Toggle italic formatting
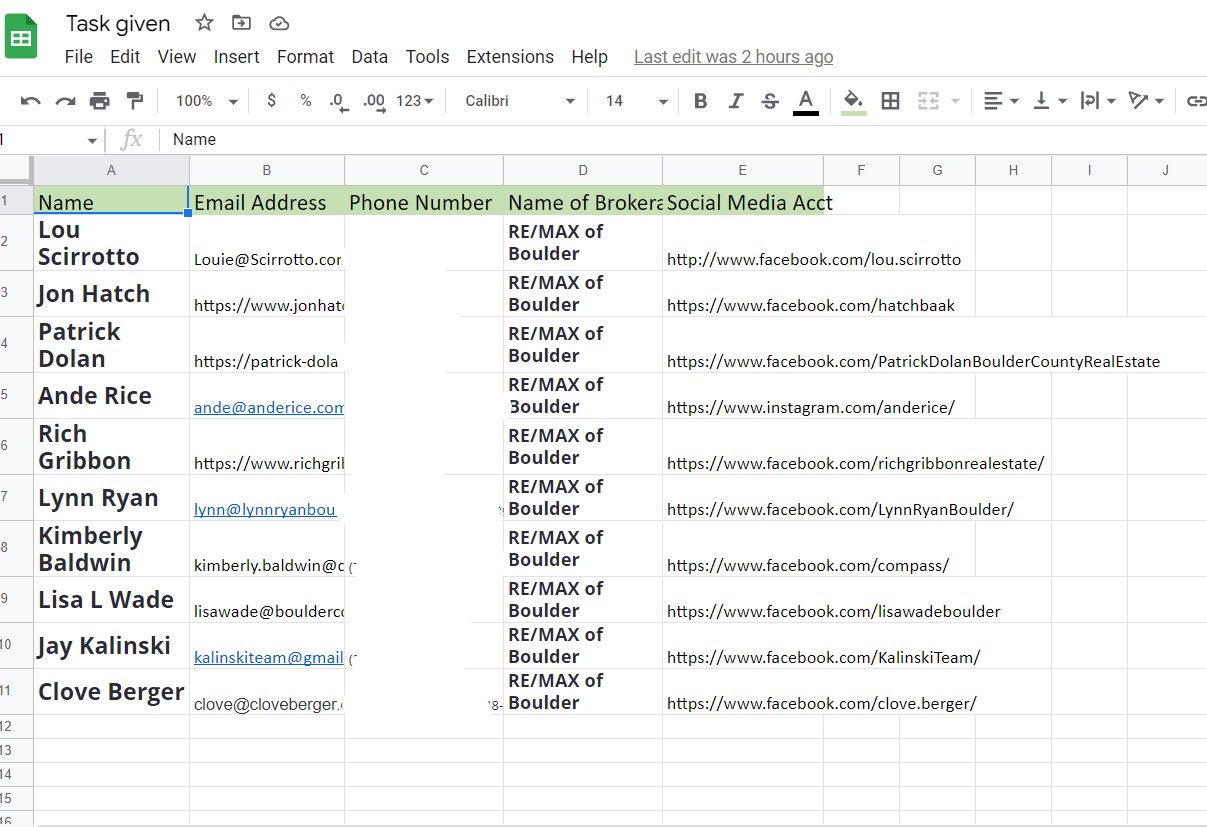Viewport: 1207px width, 827px height. [x=736, y=101]
